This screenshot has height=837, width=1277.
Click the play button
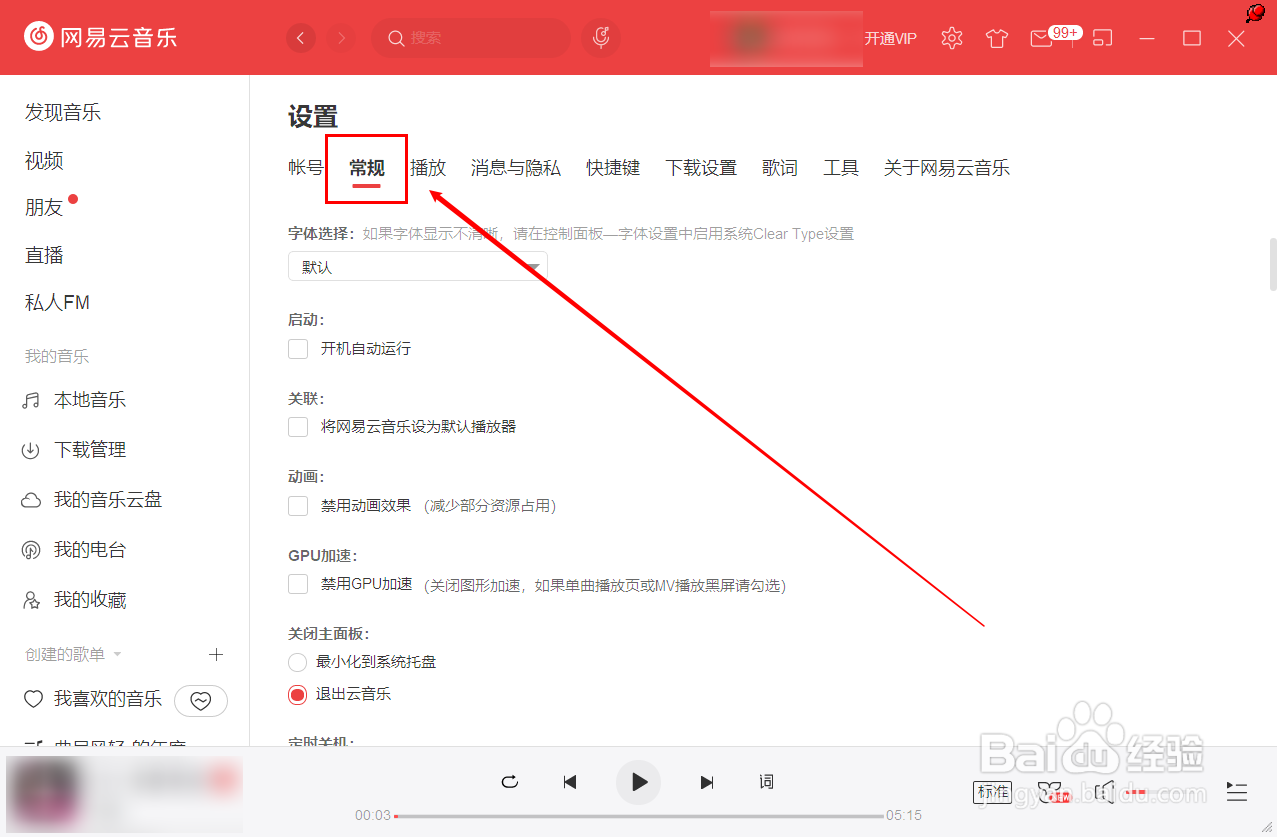tap(639, 782)
